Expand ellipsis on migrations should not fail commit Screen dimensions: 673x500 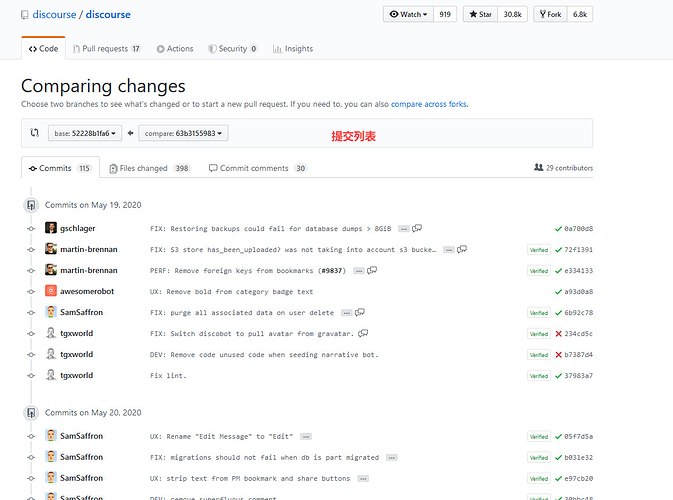[x=391, y=458]
